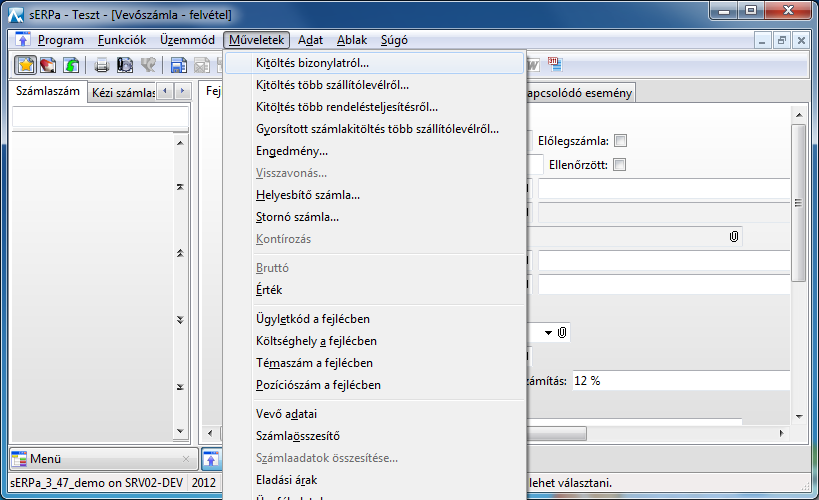Click the page down double-arrow in list

coord(180,320)
